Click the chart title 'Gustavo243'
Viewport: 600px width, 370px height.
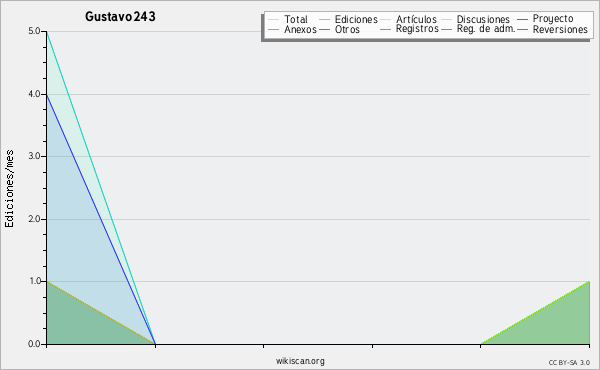[120, 16]
